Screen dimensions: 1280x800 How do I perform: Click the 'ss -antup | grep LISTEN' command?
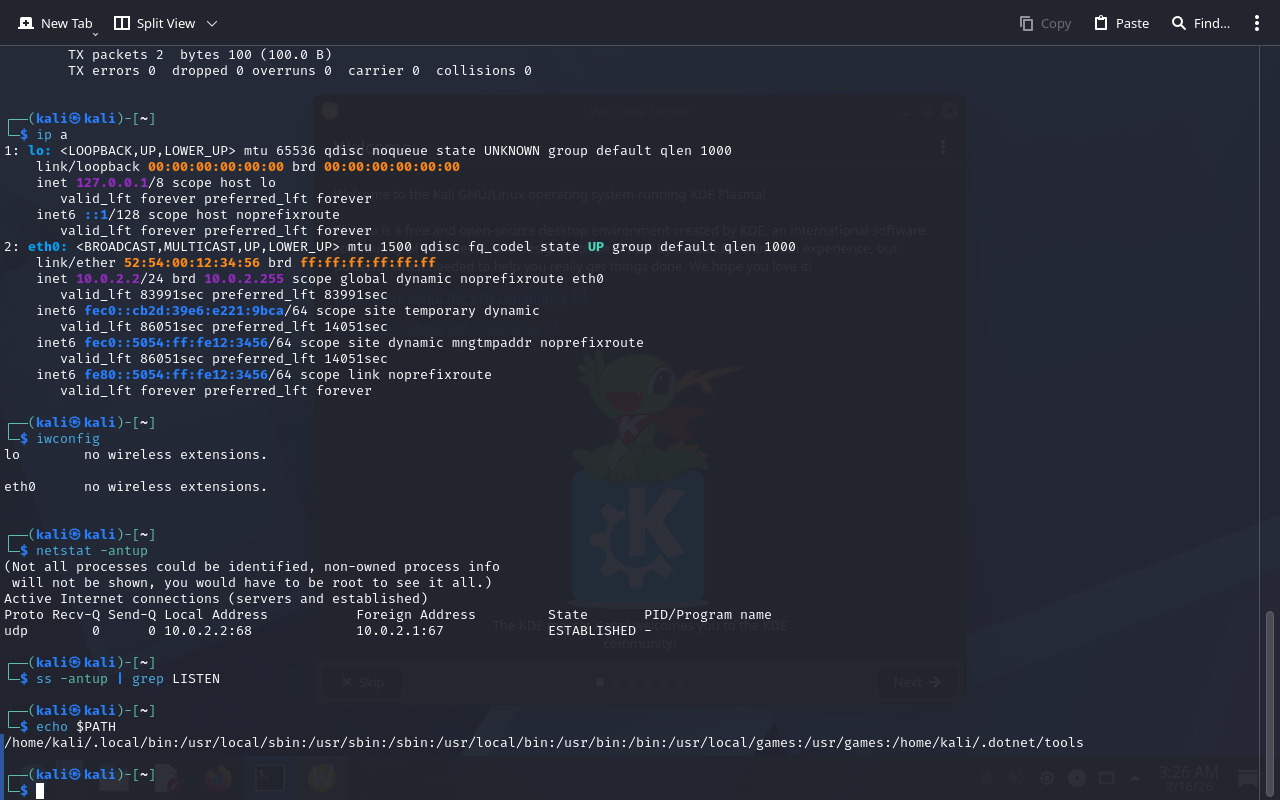point(128,678)
